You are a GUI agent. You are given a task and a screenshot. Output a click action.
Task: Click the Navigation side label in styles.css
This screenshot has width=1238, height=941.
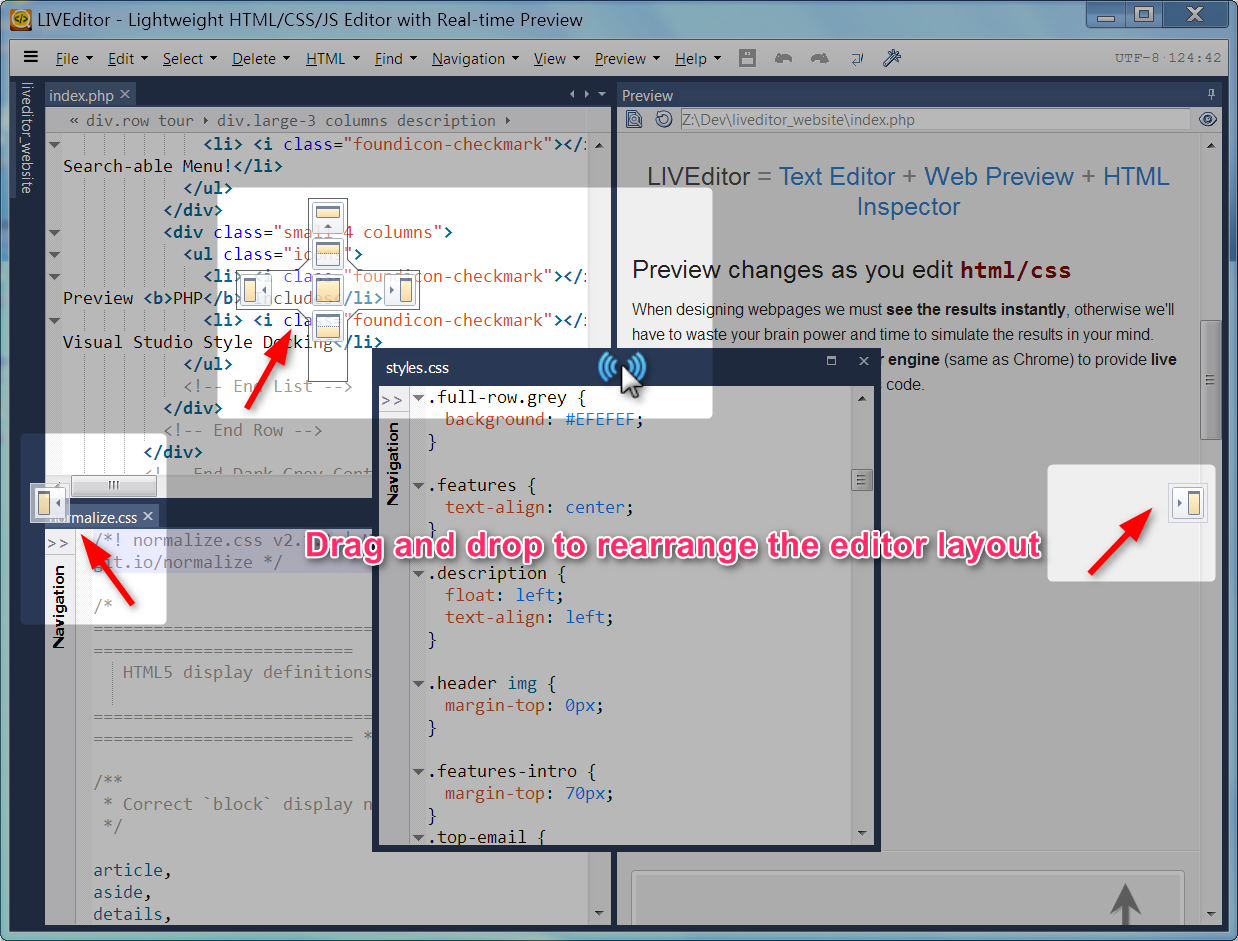[393, 463]
